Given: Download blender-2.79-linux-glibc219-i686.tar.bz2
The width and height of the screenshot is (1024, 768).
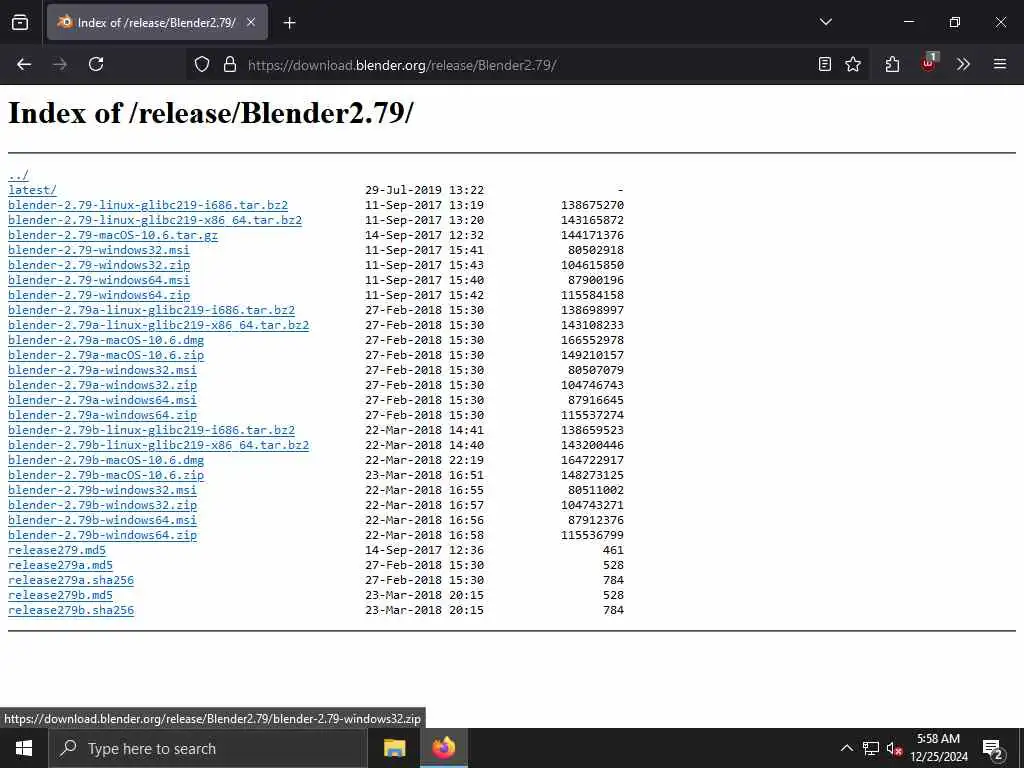Looking at the screenshot, I should (148, 205).
